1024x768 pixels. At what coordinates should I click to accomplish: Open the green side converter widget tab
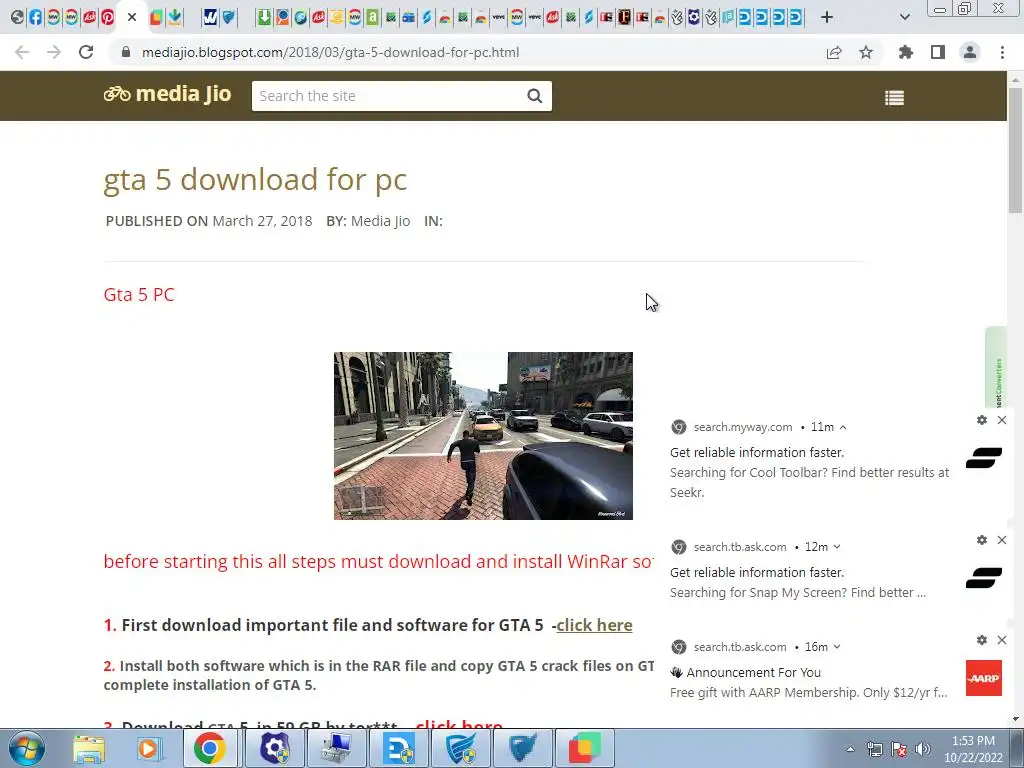click(x=996, y=367)
